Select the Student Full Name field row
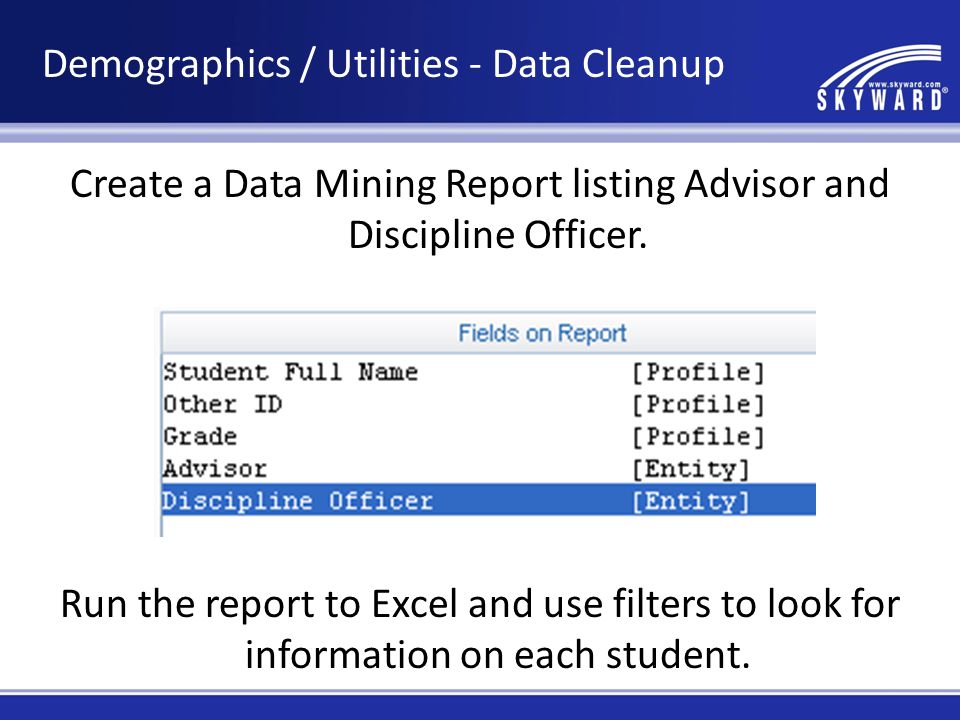The width and height of the screenshot is (960, 720). pyautogui.click(x=489, y=372)
